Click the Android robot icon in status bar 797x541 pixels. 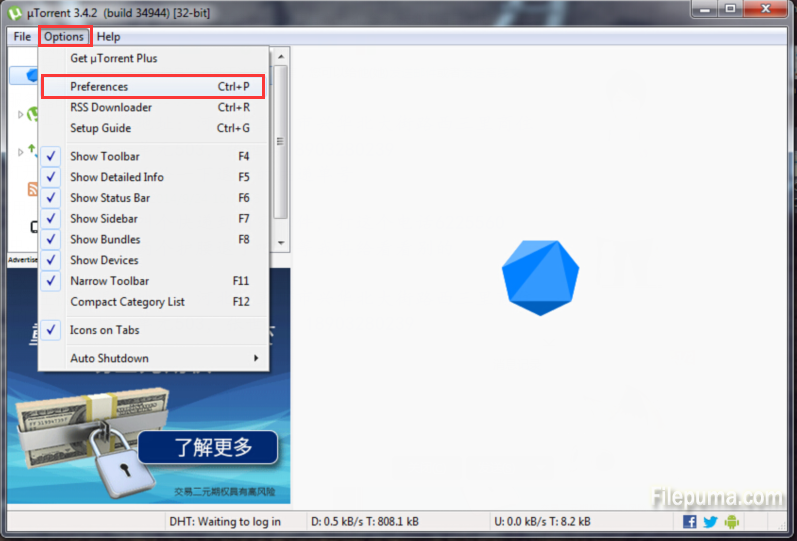(731, 521)
